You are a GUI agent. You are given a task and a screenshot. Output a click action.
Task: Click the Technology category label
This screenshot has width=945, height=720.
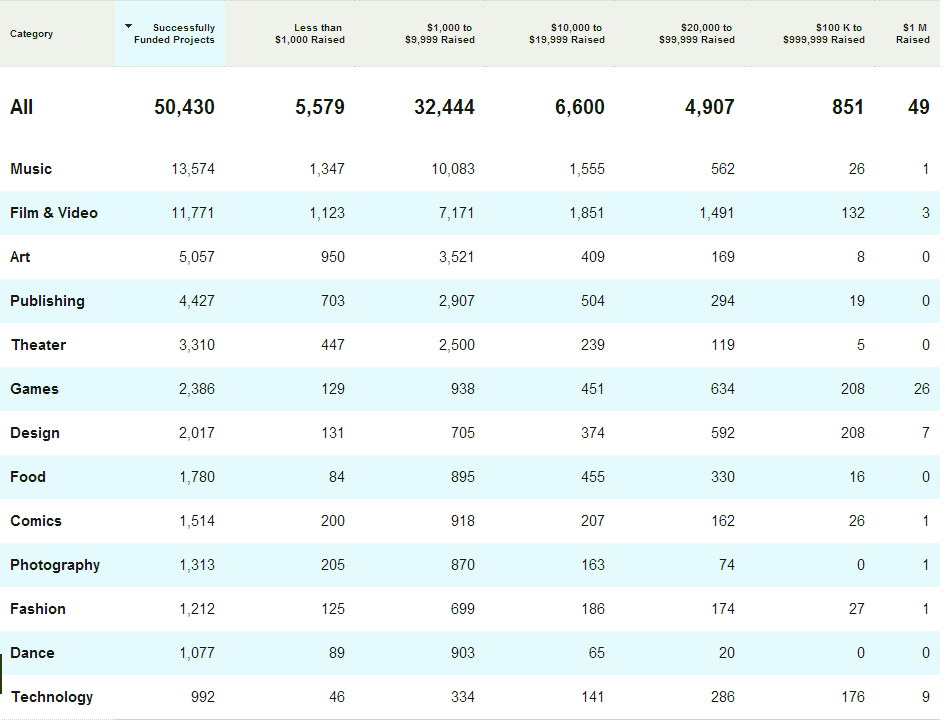52,697
